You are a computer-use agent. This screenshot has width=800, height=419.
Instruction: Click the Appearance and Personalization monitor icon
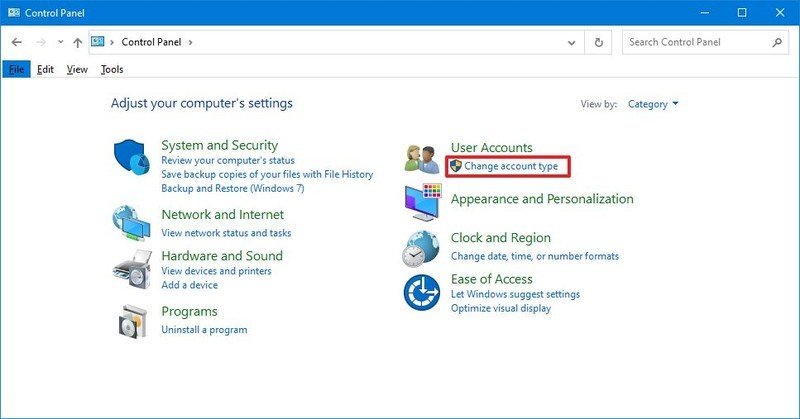(423, 202)
